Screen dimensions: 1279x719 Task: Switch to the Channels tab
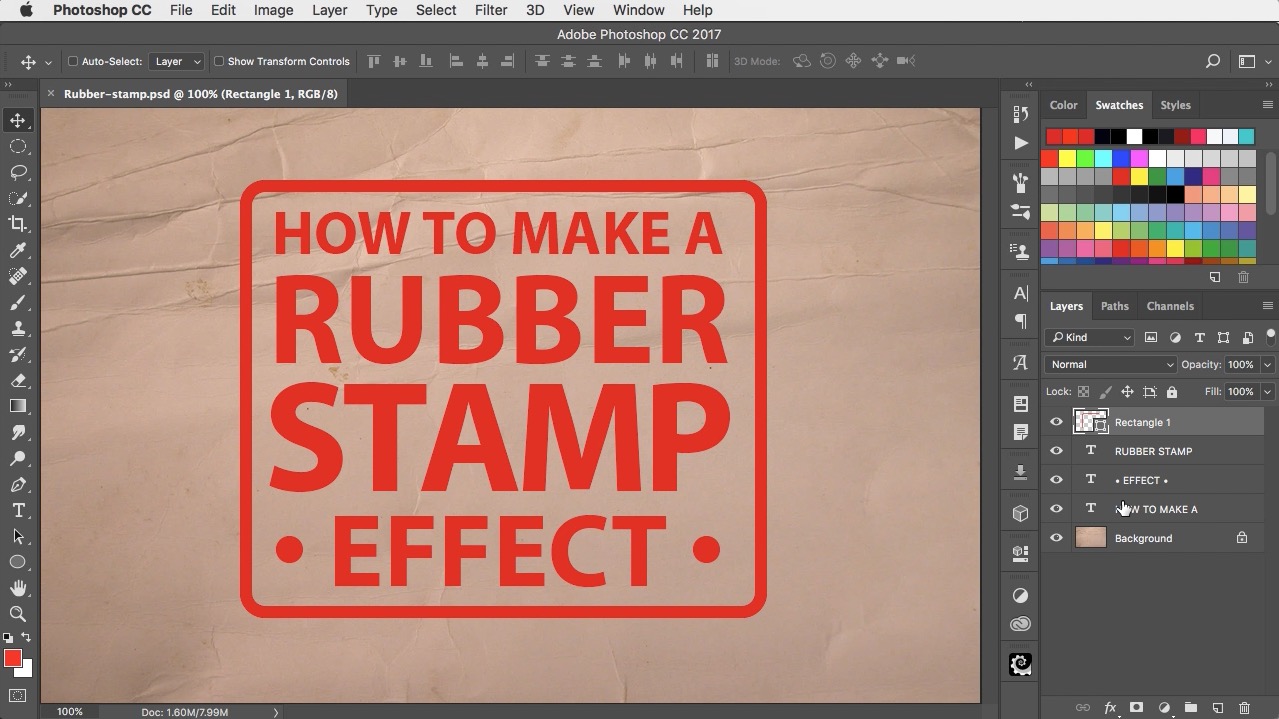click(1170, 306)
